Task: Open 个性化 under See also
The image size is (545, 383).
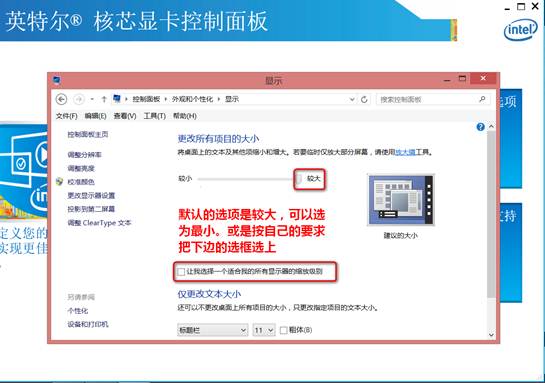Action: point(78,311)
